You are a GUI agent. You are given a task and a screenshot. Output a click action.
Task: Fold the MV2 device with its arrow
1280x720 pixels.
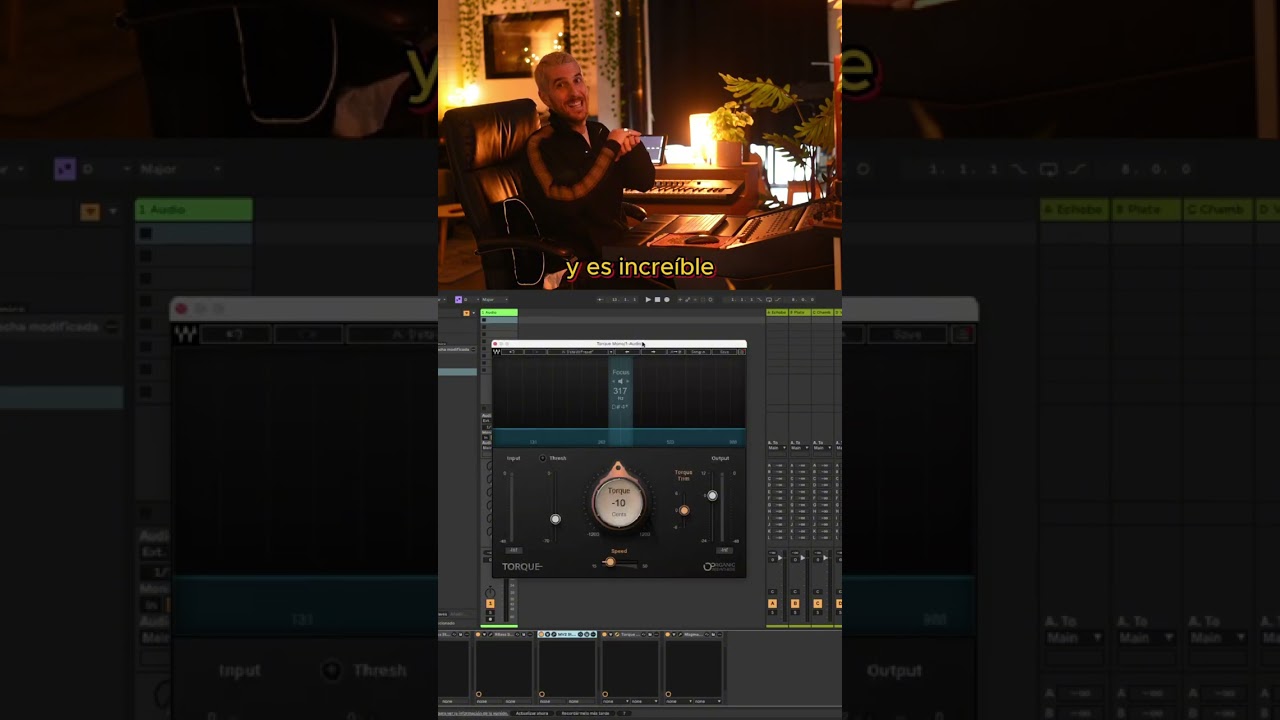coord(548,634)
